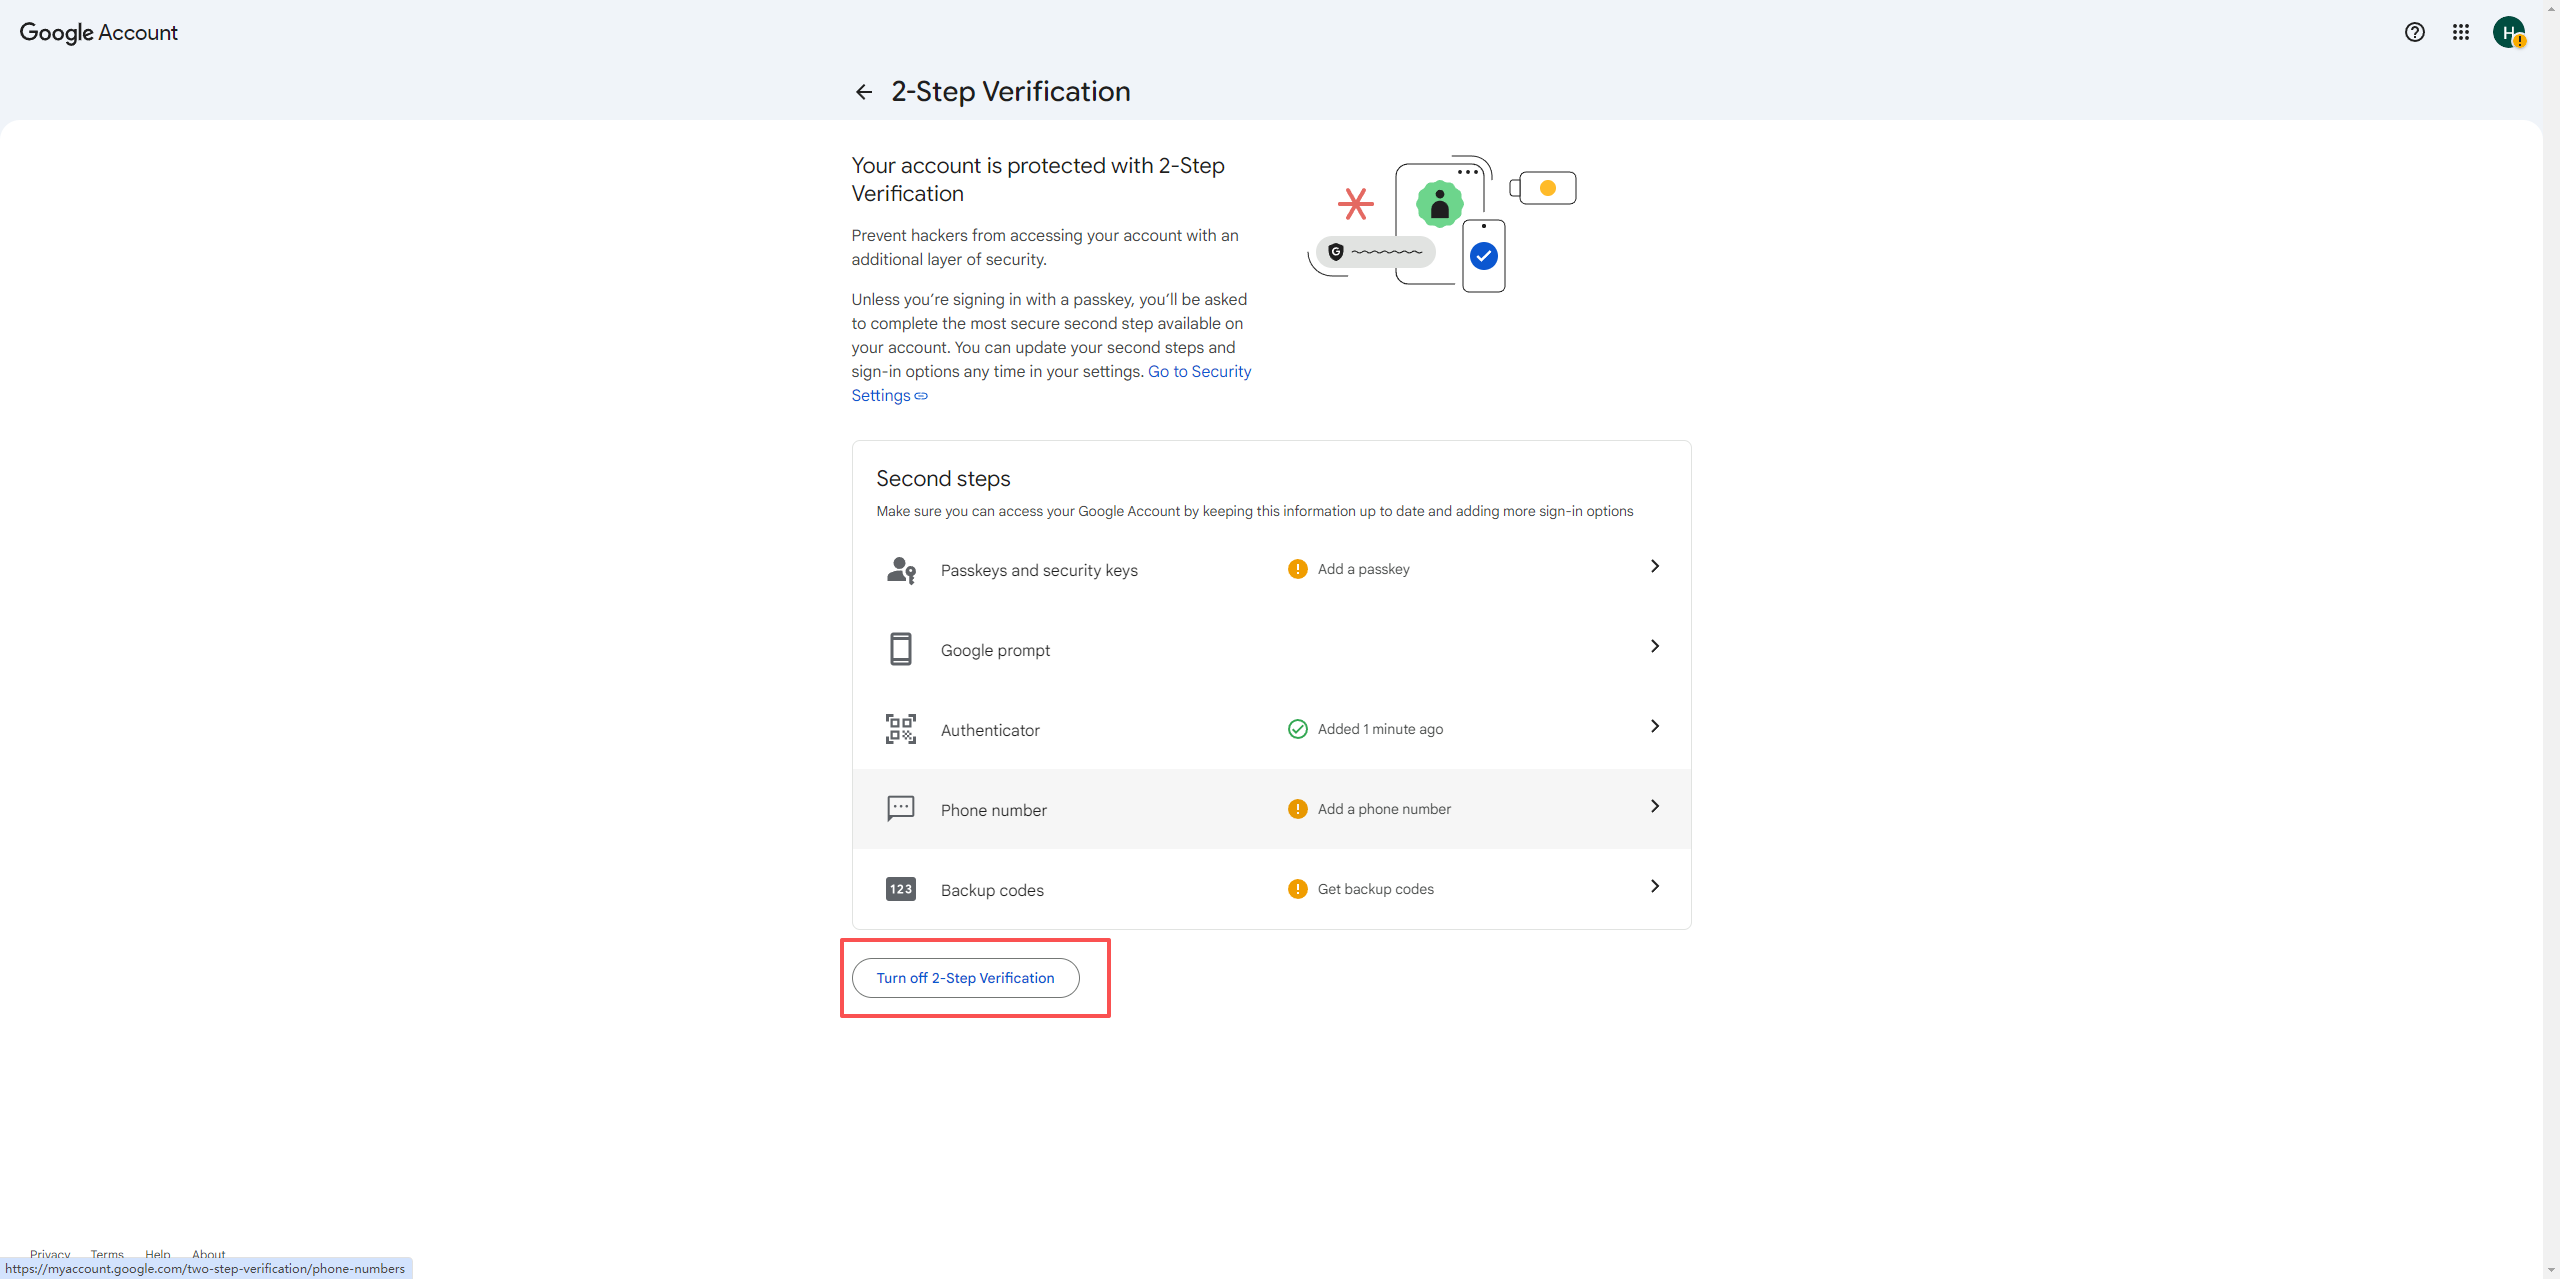Click warning icon next to Get backup codes
2560x1279 pixels.
[x=1297, y=889]
